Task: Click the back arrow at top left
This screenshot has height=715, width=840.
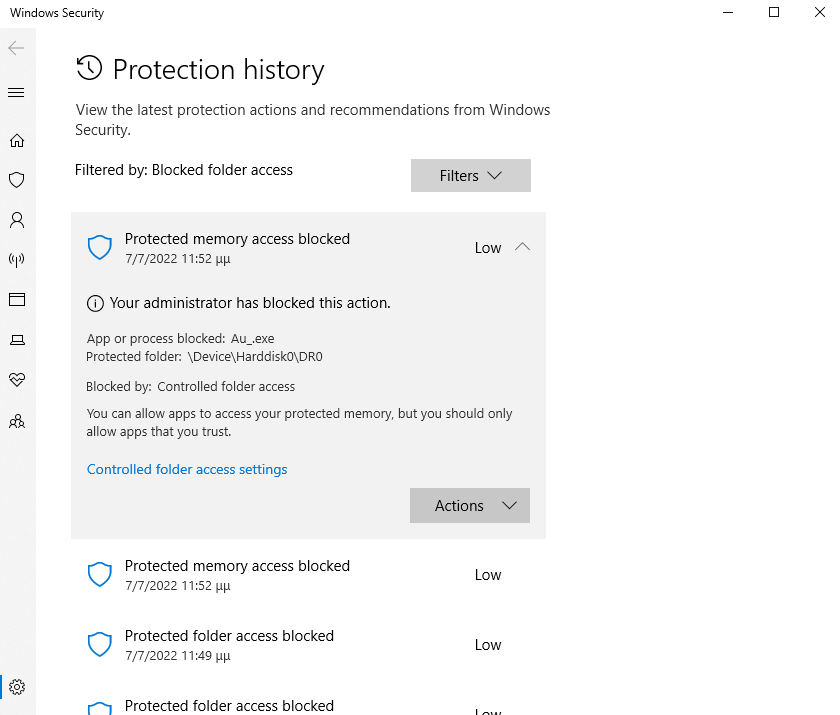Action: pos(15,47)
